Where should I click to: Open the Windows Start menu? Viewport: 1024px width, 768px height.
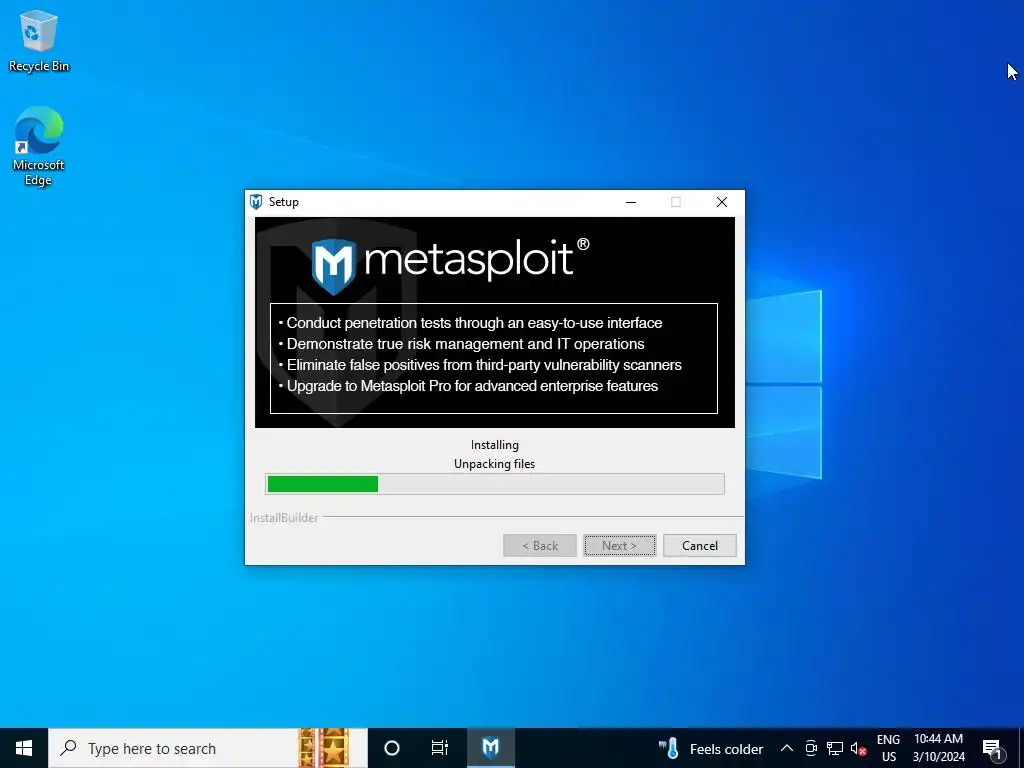[24, 748]
